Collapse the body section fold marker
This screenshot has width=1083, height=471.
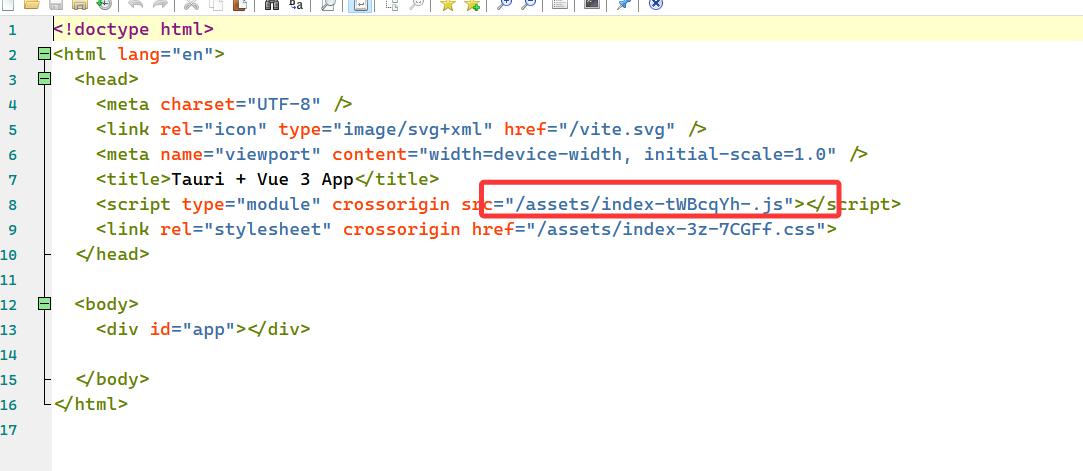[x=43, y=304]
